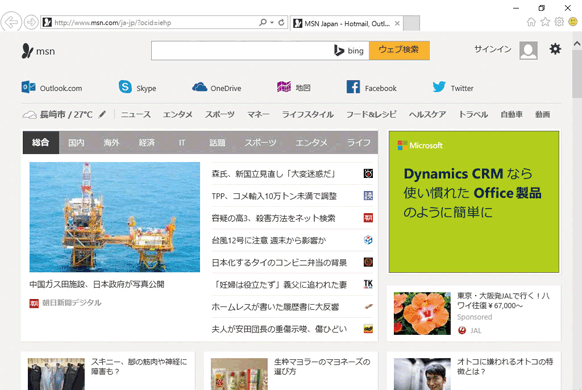Open headline 台風12号に注意 週末から影響か

(x=269, y=240)
